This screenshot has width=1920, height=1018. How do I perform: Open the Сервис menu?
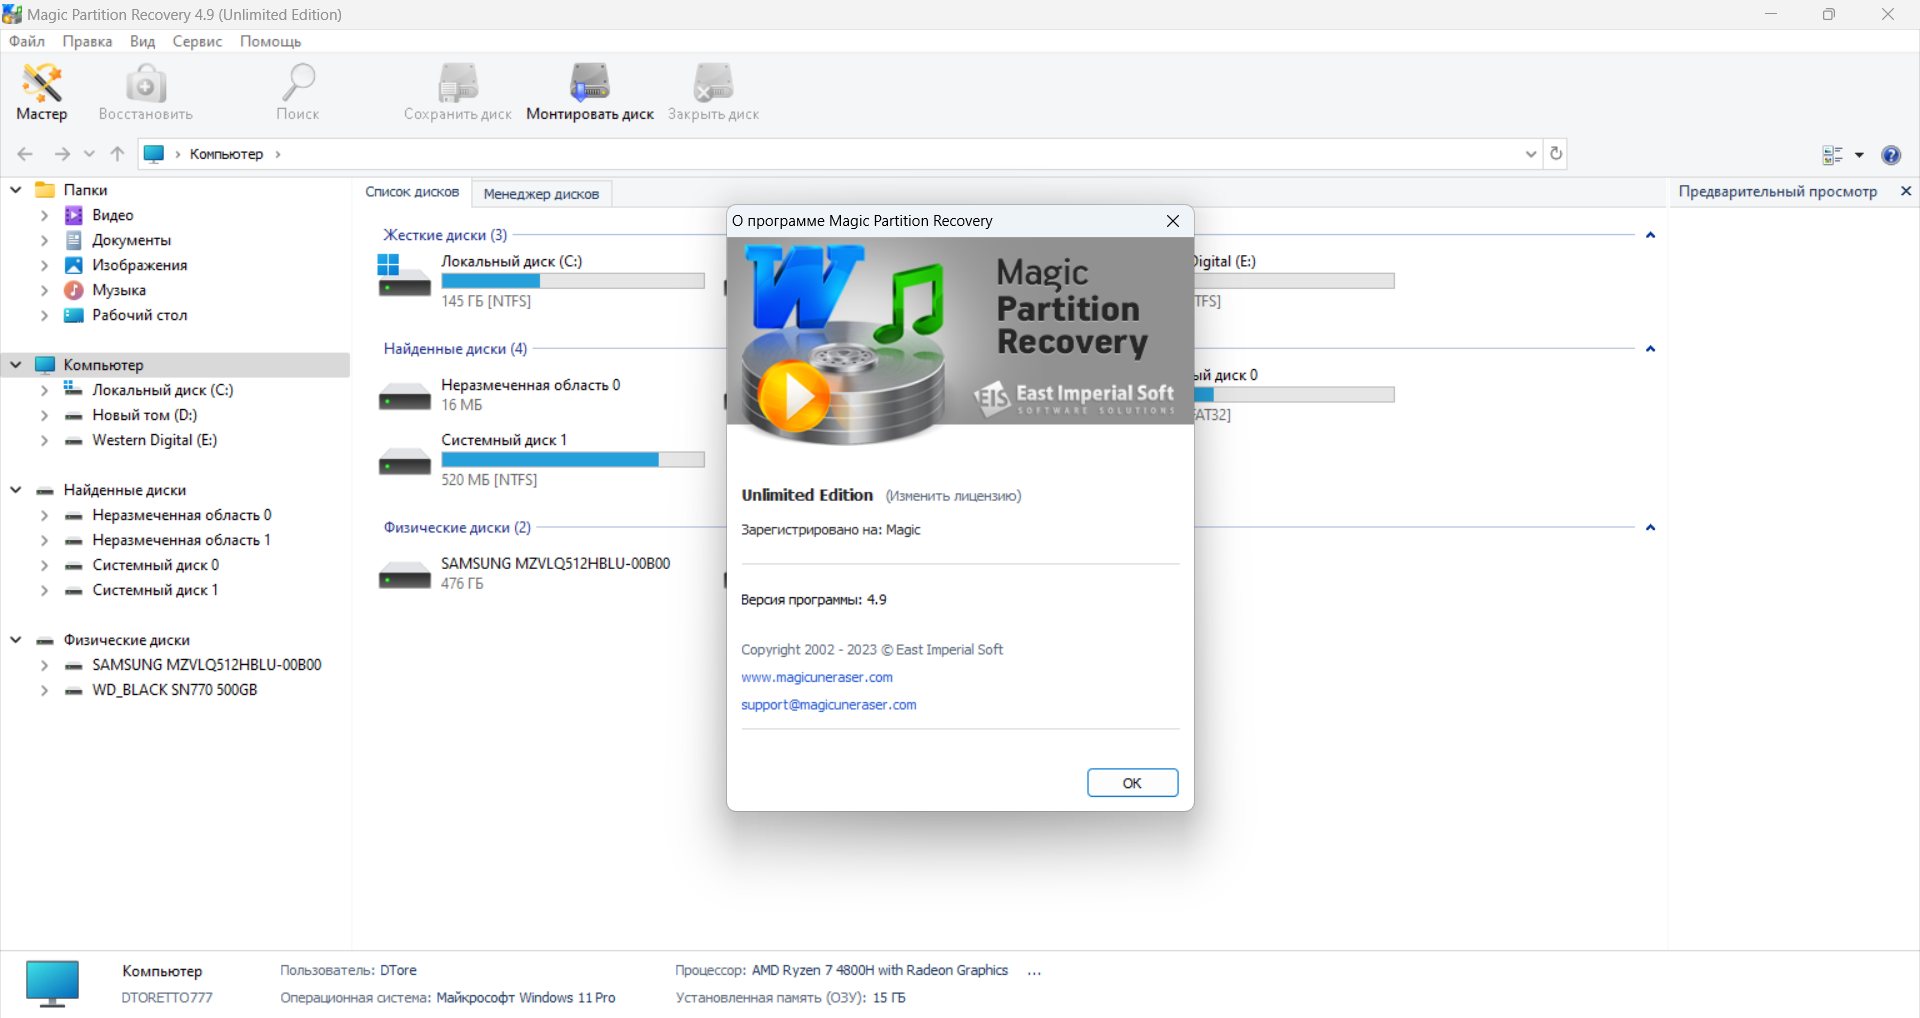pos(197,41)
